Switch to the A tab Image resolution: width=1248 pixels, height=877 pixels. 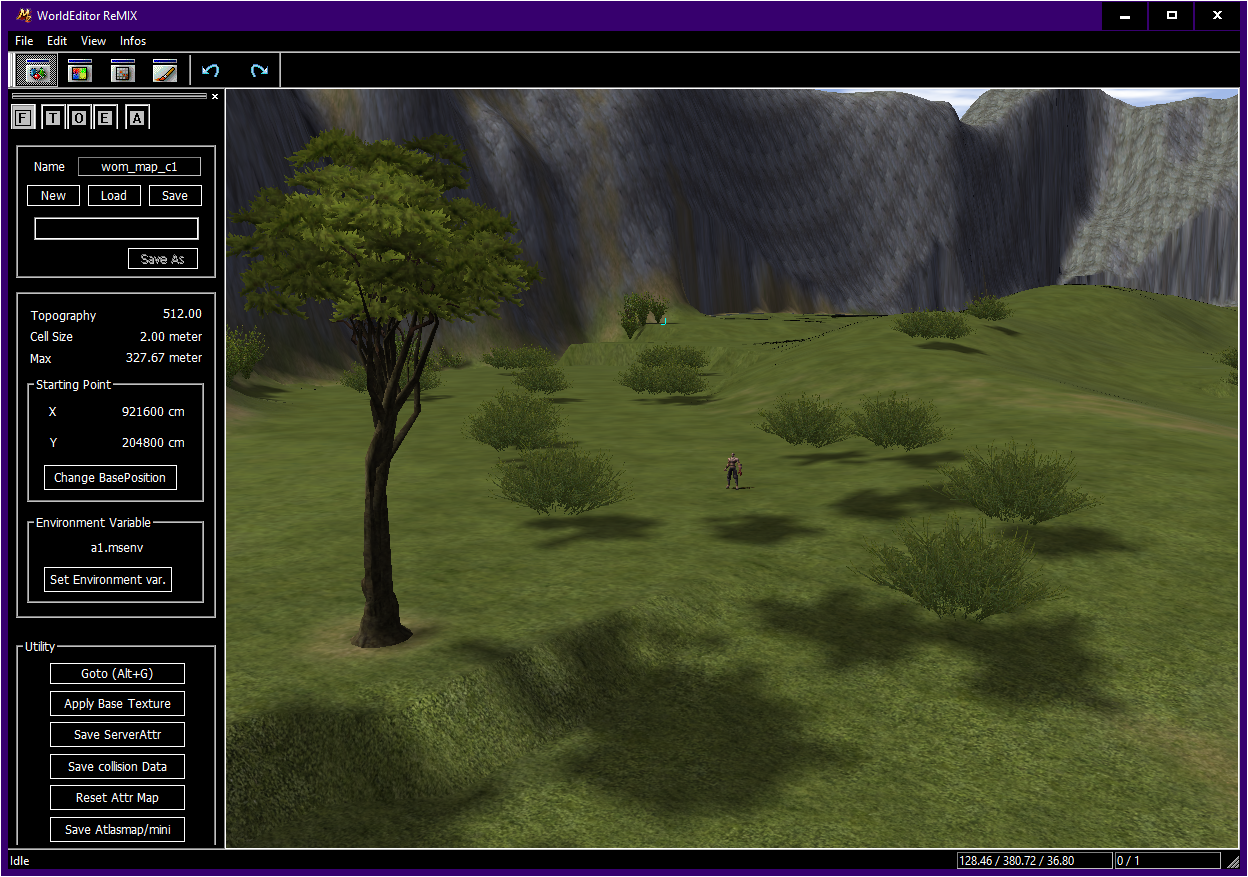(x=137, y=117)
